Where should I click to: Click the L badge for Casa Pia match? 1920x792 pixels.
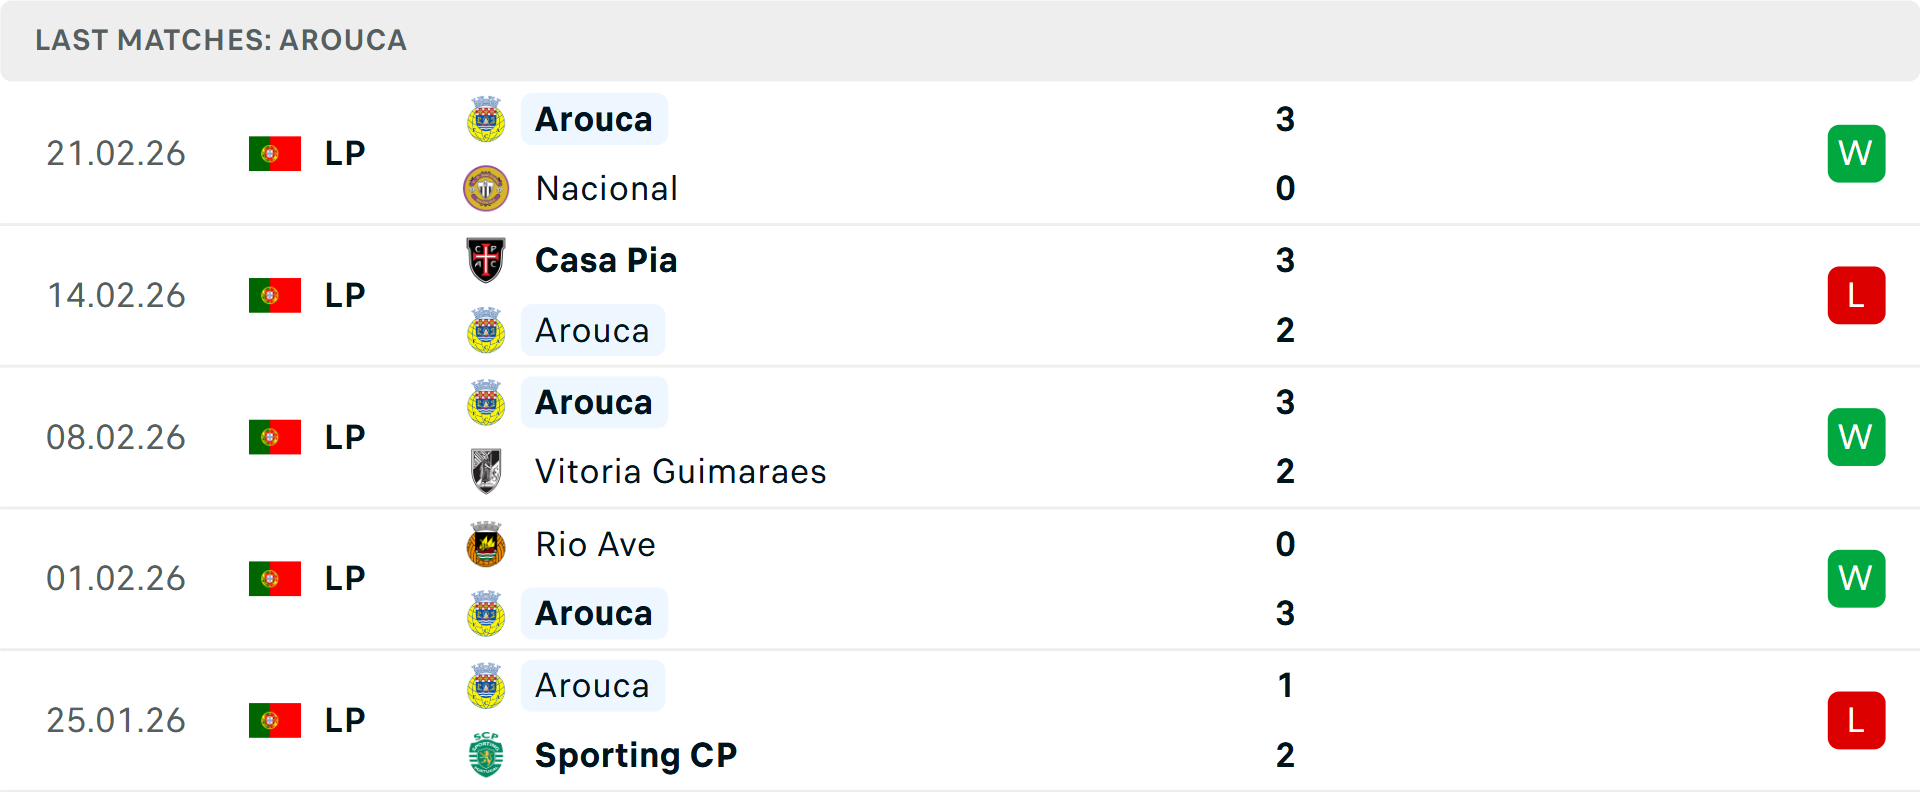1856,295
